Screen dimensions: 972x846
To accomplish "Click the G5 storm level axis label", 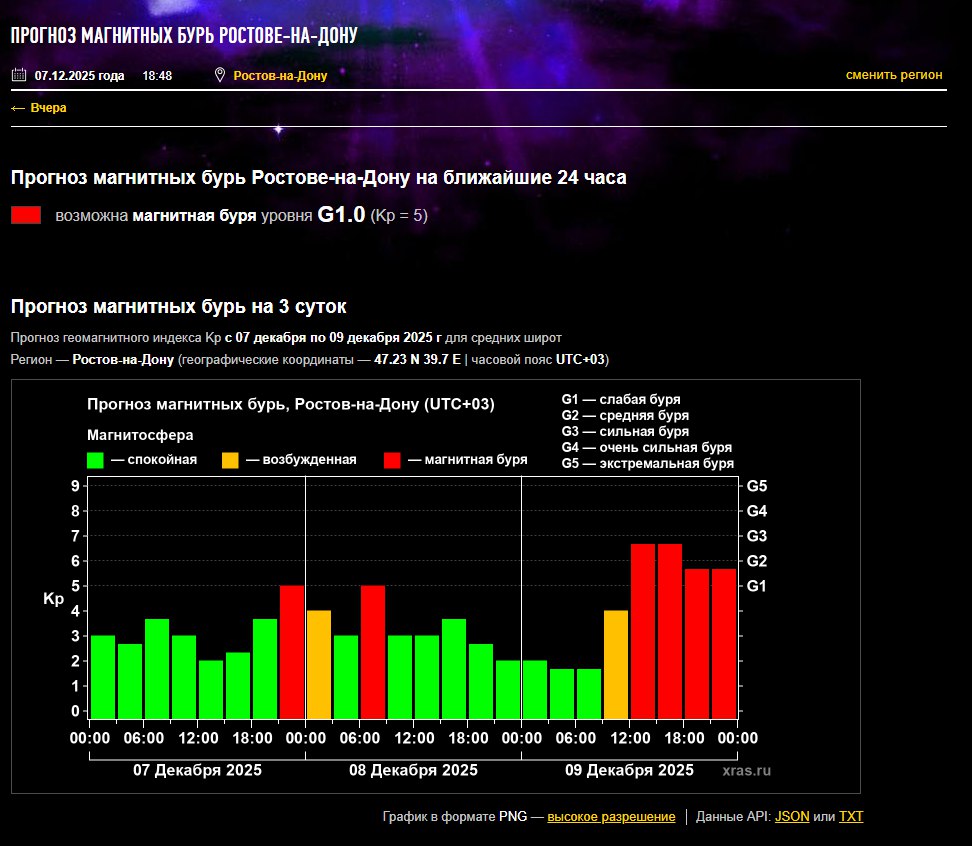I will pos(757,487).
